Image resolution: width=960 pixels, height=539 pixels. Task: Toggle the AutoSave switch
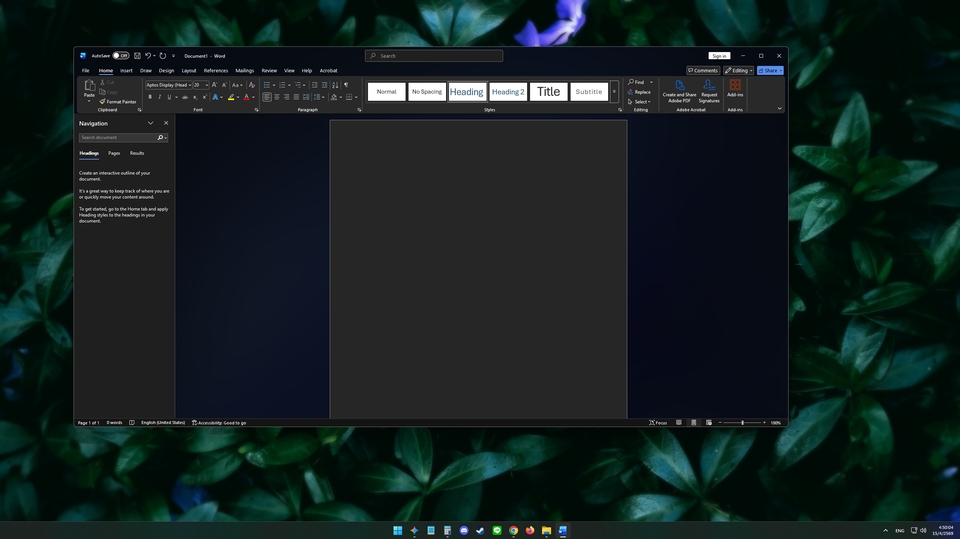[120, 56]
